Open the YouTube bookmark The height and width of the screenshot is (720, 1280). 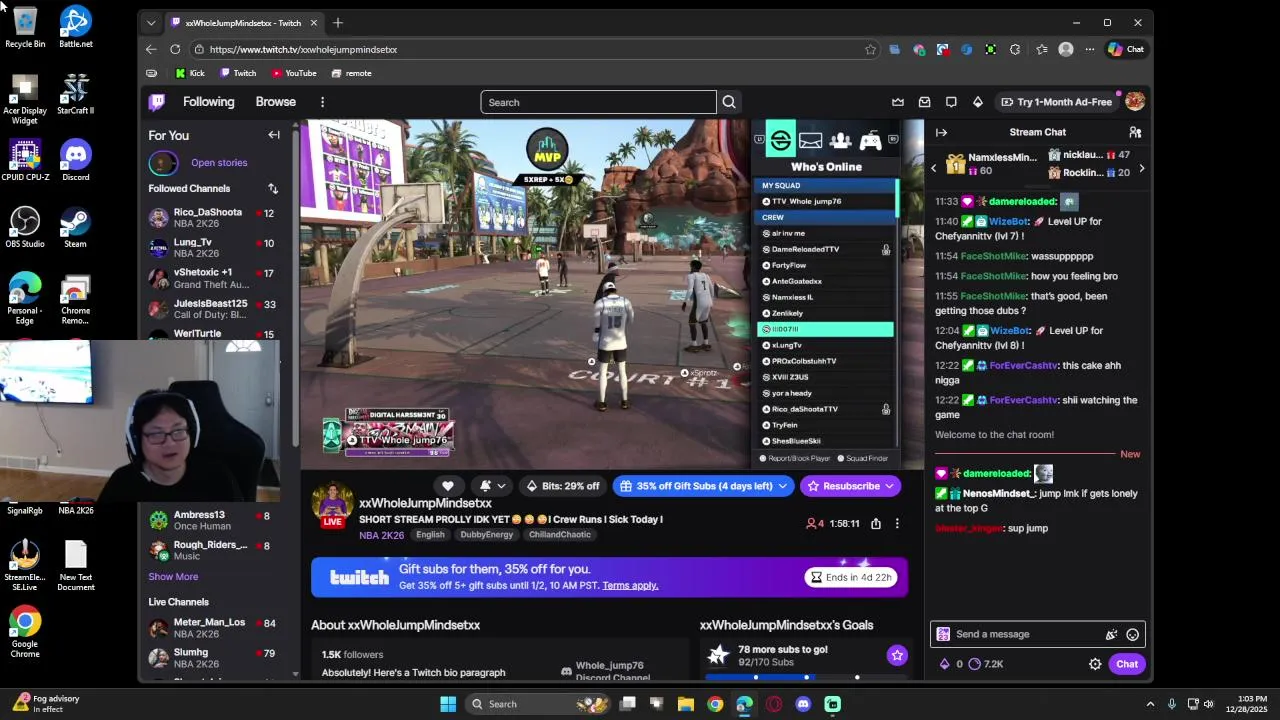point(294,73)
